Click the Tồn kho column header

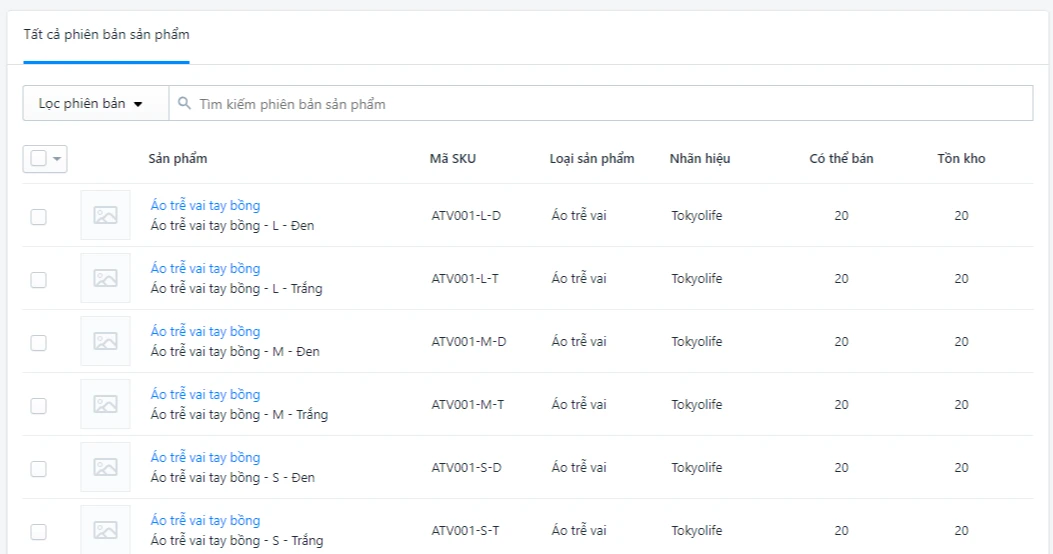pos(961,158)
